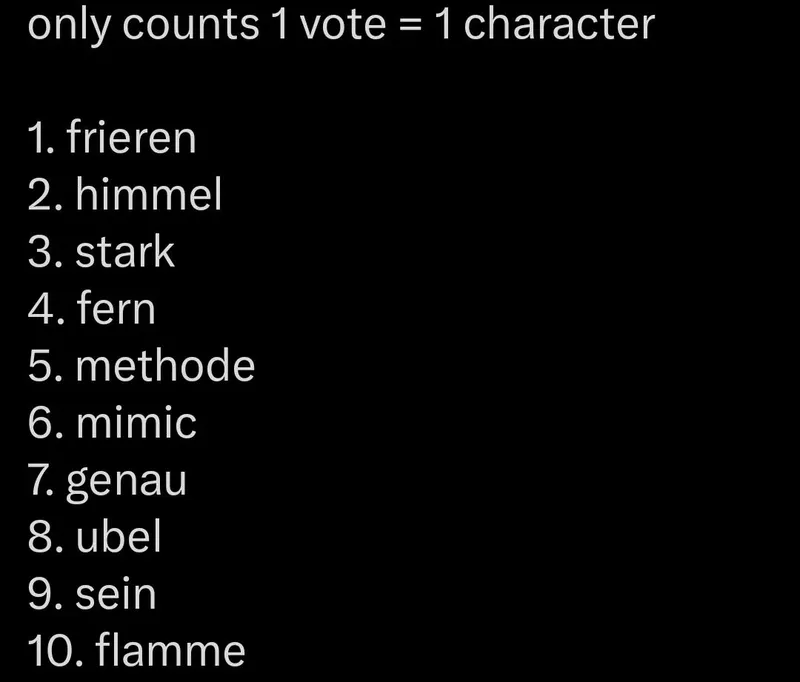Click the list number "5." before methode
The height and width of the screenshot is (682, 800).
pyautogui.click(x=46, y=366)
